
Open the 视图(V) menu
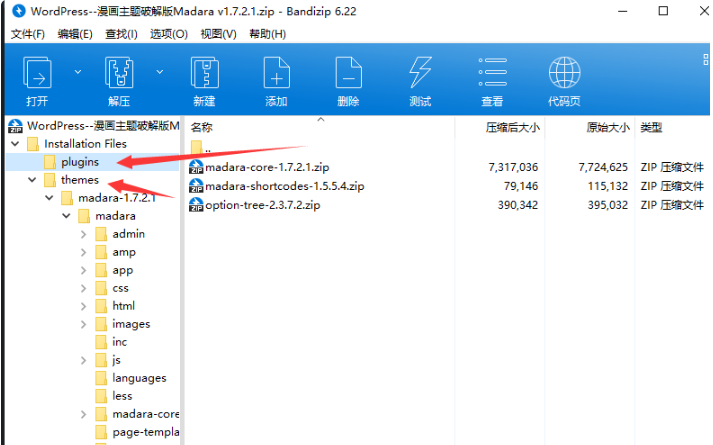tap(219, 34)
